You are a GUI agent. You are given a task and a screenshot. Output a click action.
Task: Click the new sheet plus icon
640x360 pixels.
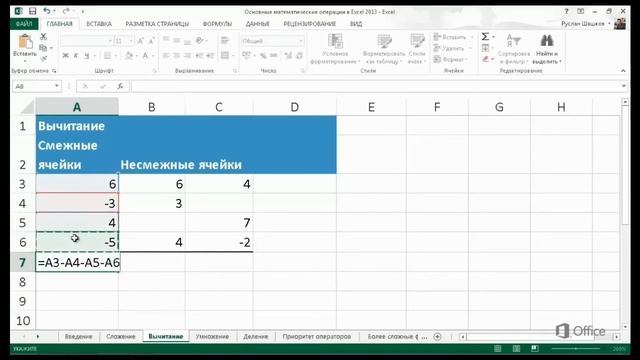tap(438, 336)
